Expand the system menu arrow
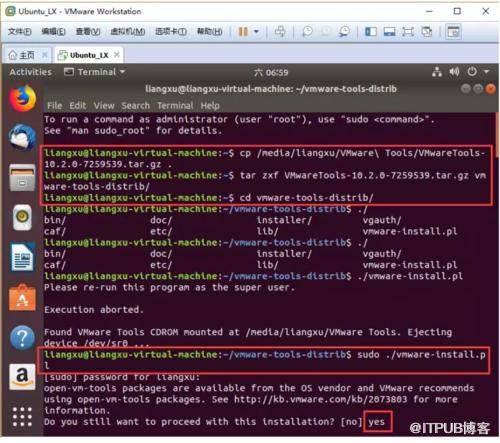The image size is (500, 443). [487, 72]
